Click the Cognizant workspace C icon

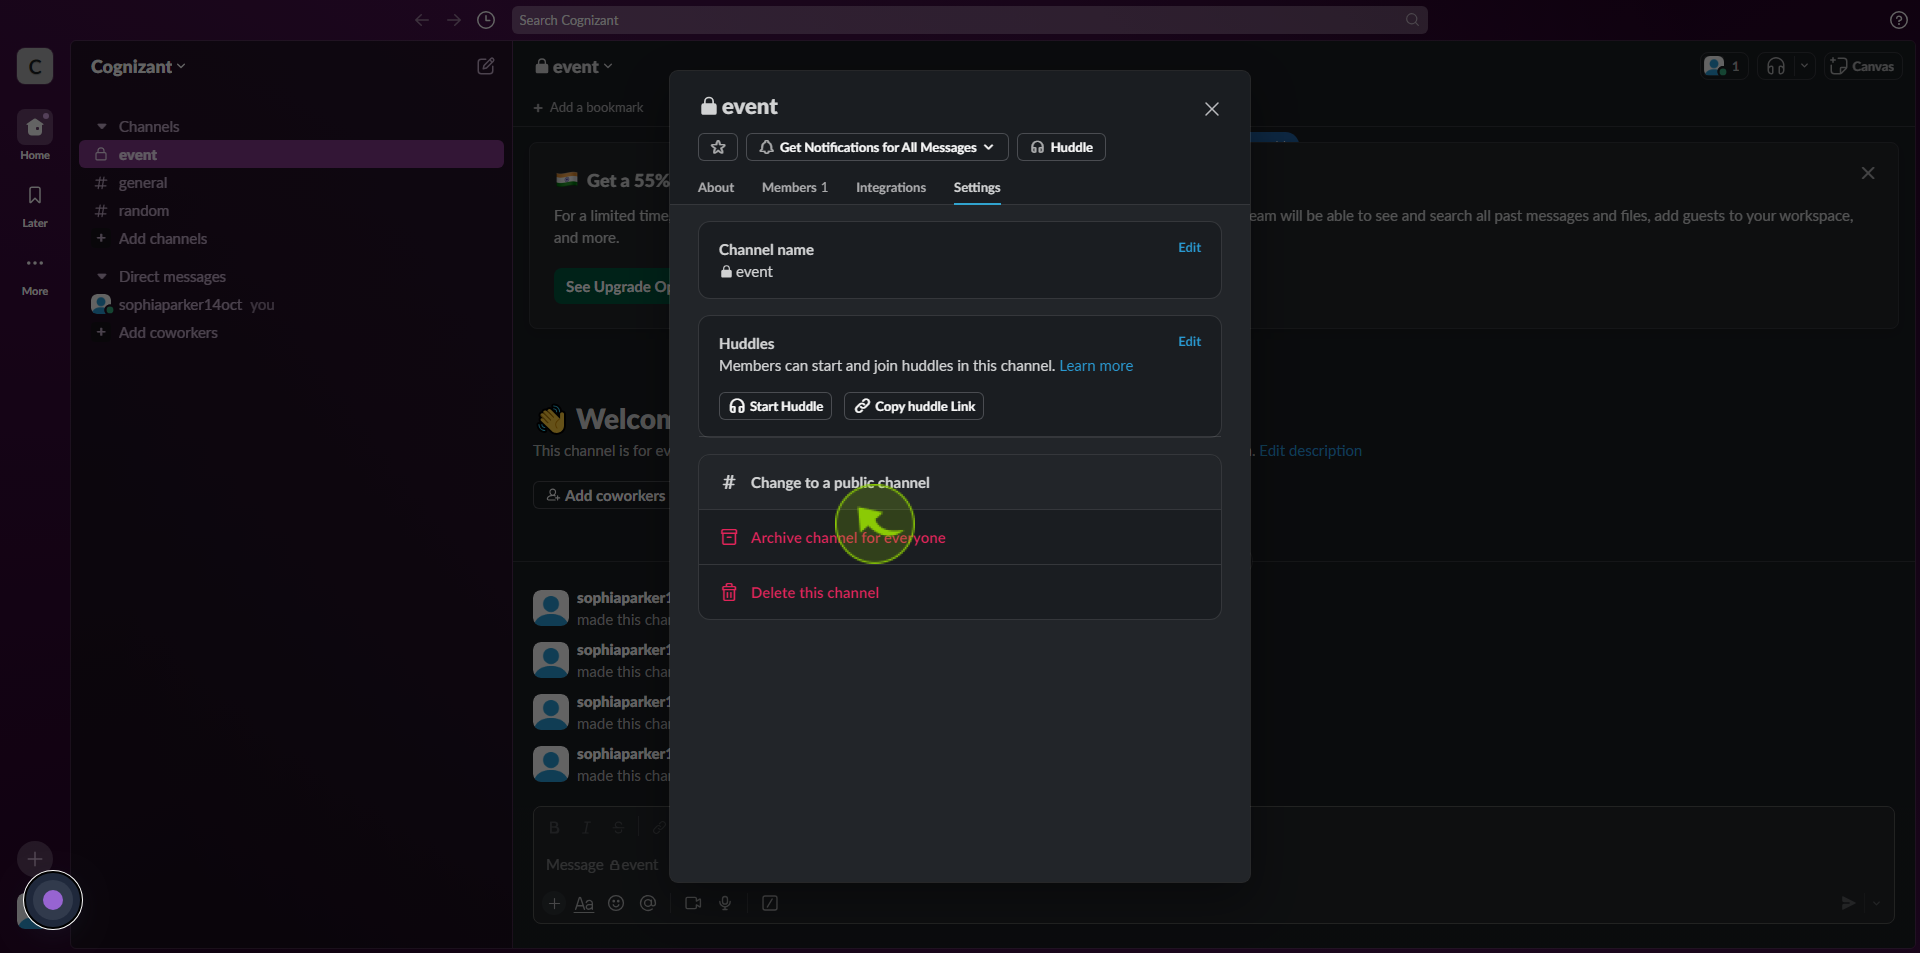click(x=35, y=67)
